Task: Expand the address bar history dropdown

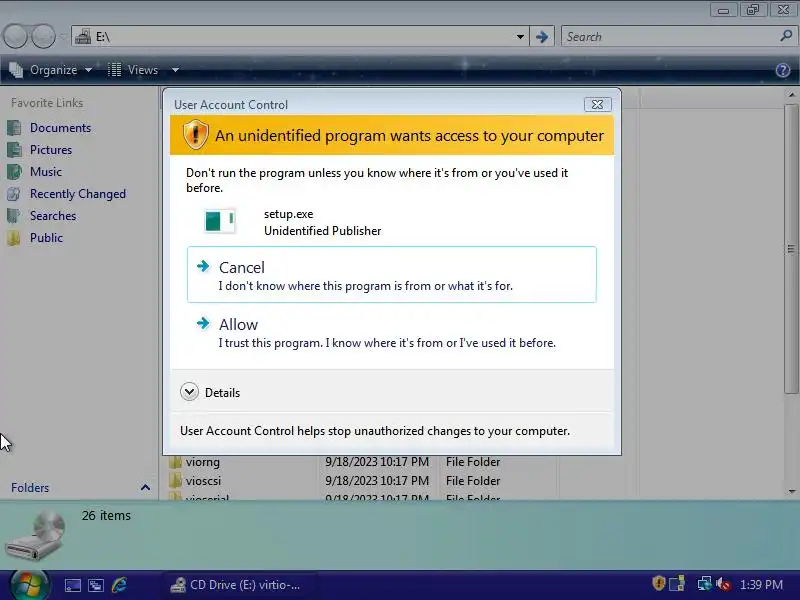Action: pyautogui.click(x=520, y=37)
